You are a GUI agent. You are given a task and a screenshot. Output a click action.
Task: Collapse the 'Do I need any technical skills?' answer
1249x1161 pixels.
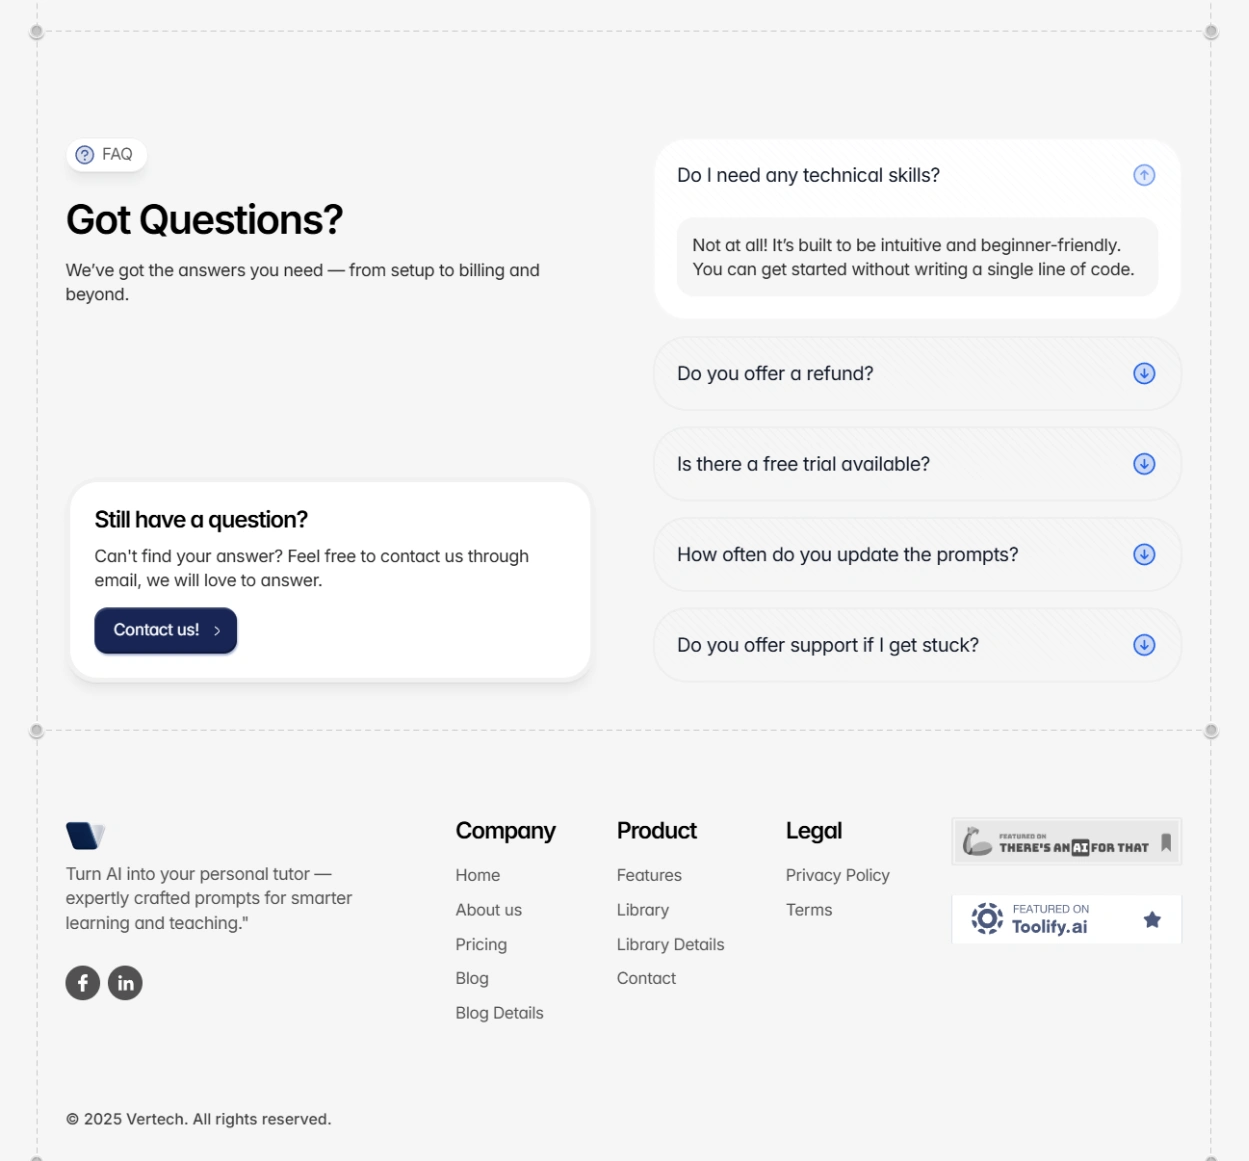pos(1143,174)
